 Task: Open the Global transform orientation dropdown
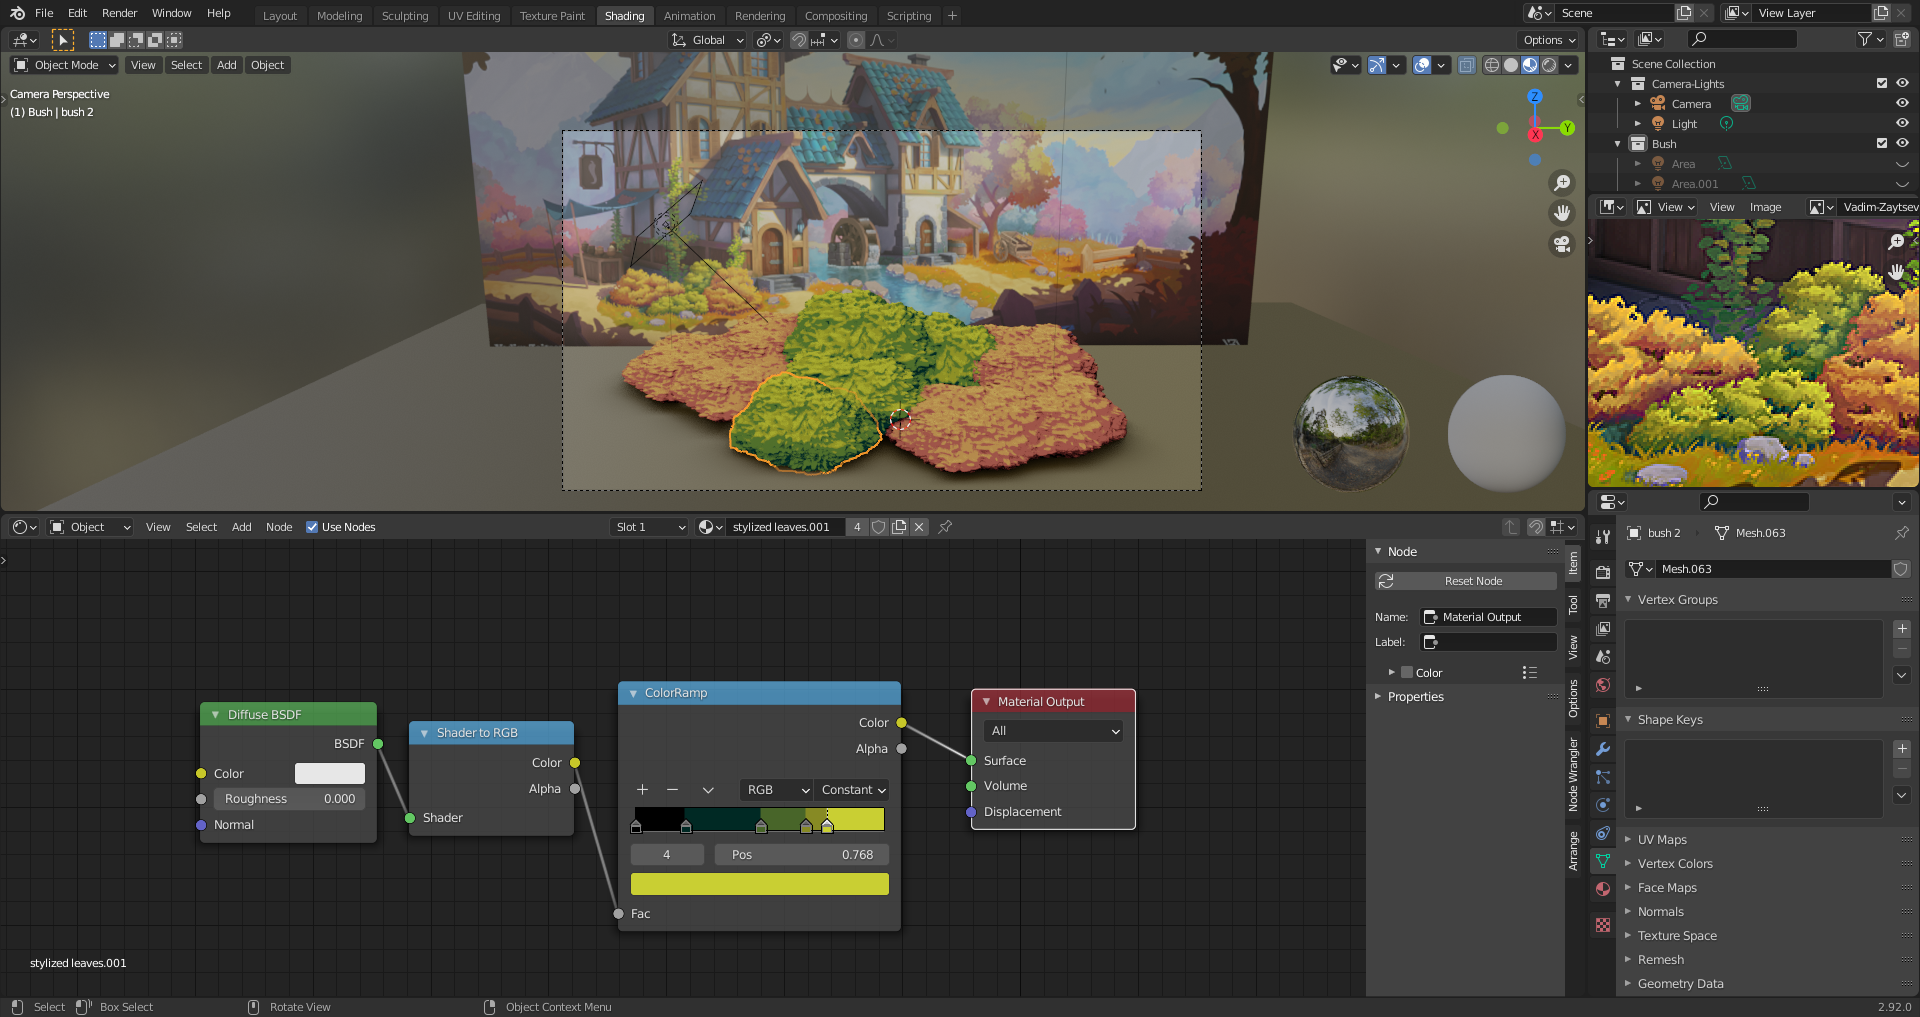coord(708,40)
